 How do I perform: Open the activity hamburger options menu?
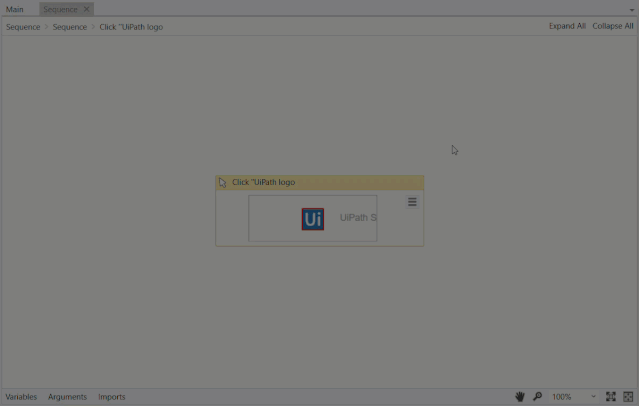tap(412, 202)
